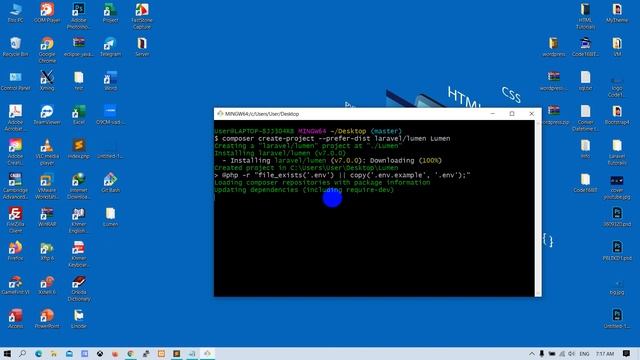Image resolution: width=640 pixels, height=360 pixels.
Task: Launch PowerPoint from the desktop
Action: [47, 319]
